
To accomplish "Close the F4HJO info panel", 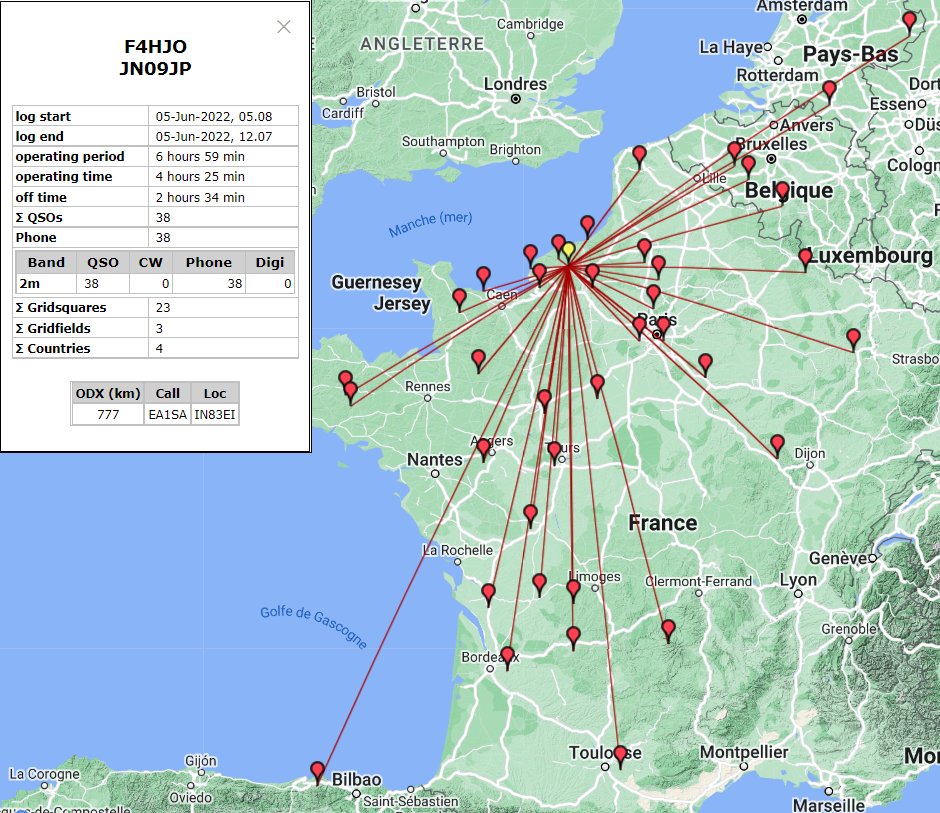I will pos(284,26).
